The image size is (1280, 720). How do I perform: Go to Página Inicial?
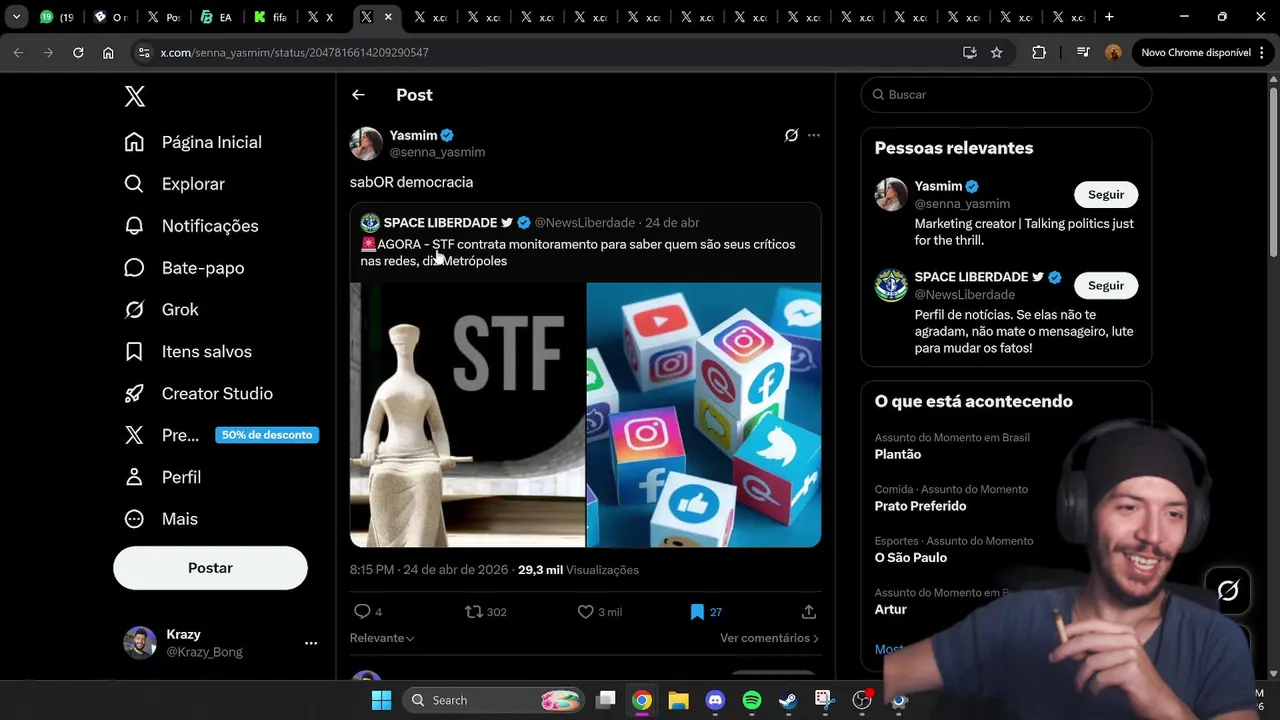click(x=193, y=142)
